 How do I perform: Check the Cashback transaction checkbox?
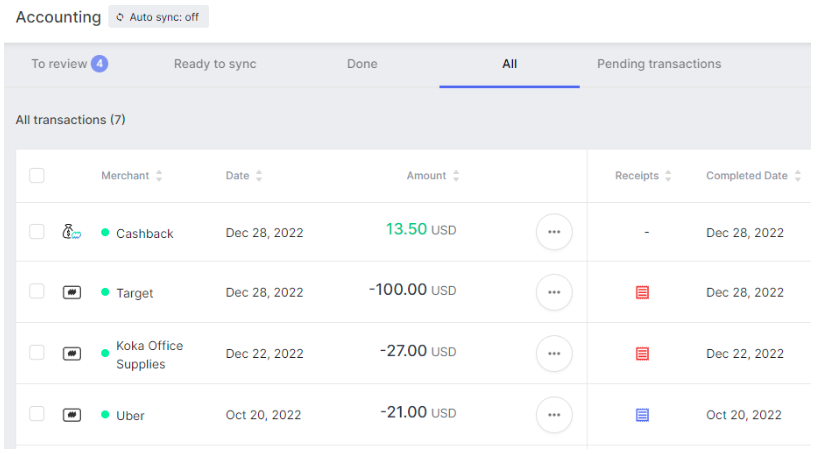[37, 232]
